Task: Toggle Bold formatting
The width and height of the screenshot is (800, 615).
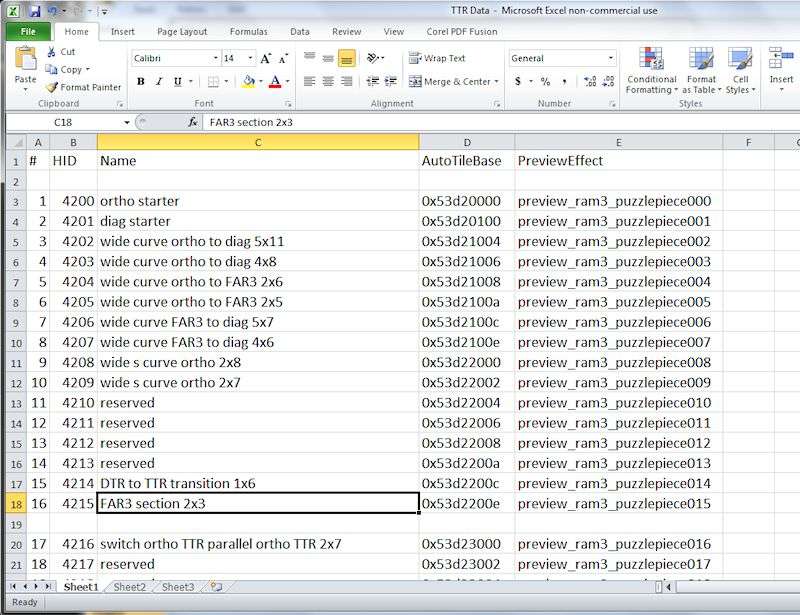Action: click(x=141, y=82)
